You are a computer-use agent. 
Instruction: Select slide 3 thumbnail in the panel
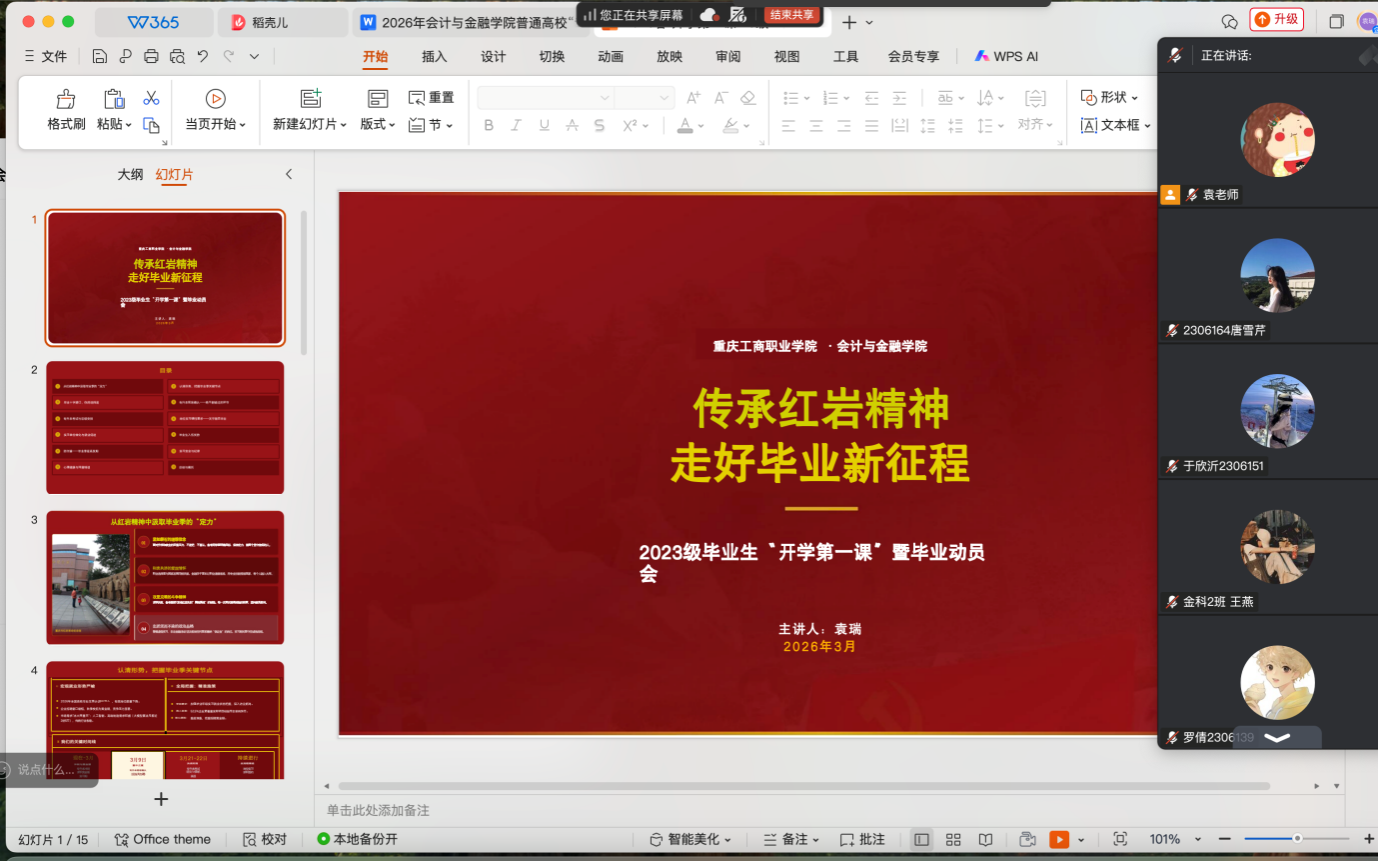(x=165, y=577)
